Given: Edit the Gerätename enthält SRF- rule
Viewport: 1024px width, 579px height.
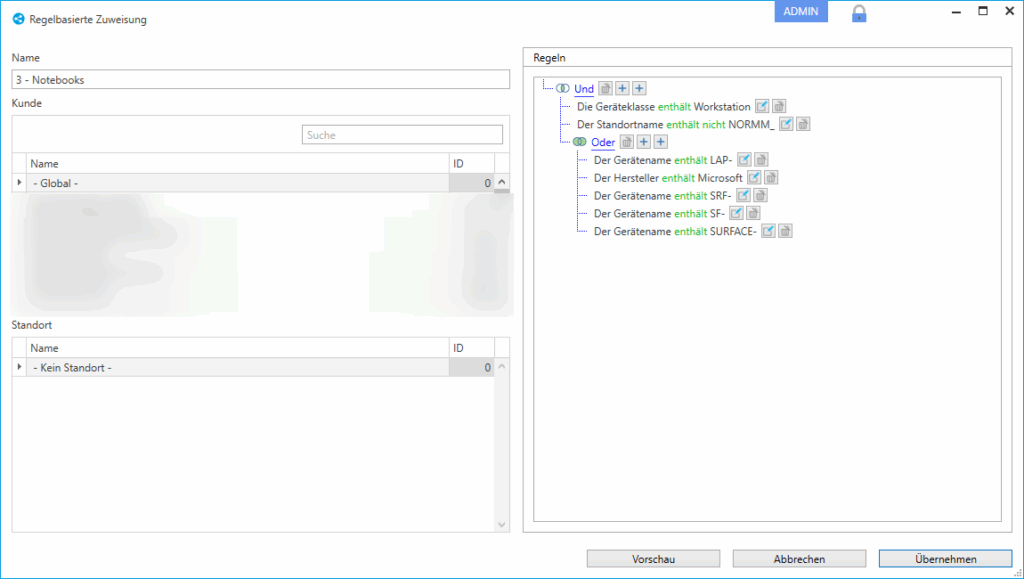Looking at the screenshot, I should (x=743, y=195).
